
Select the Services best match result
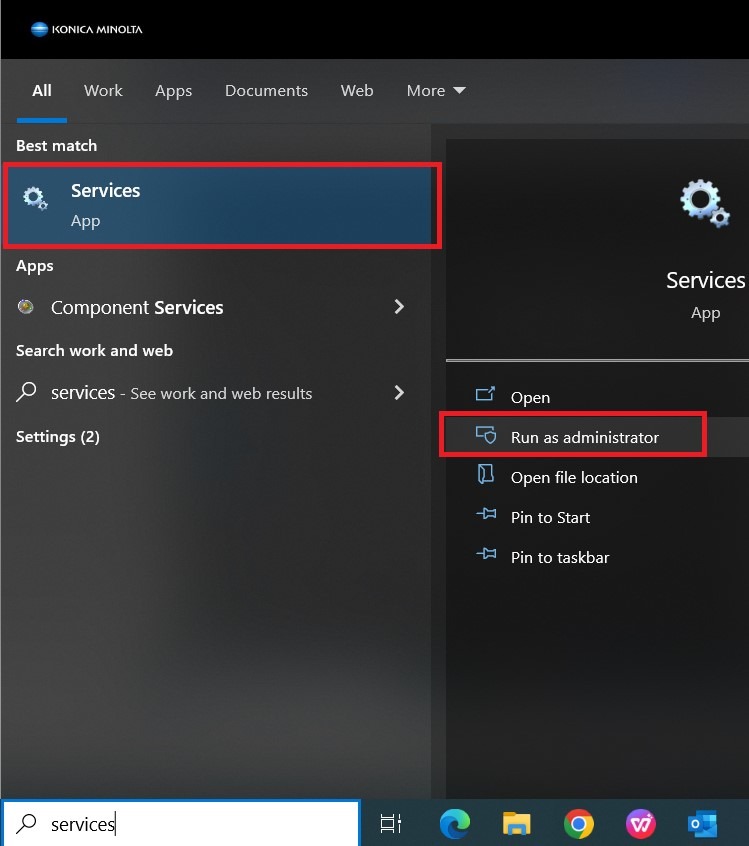click(x=222, y=205)
